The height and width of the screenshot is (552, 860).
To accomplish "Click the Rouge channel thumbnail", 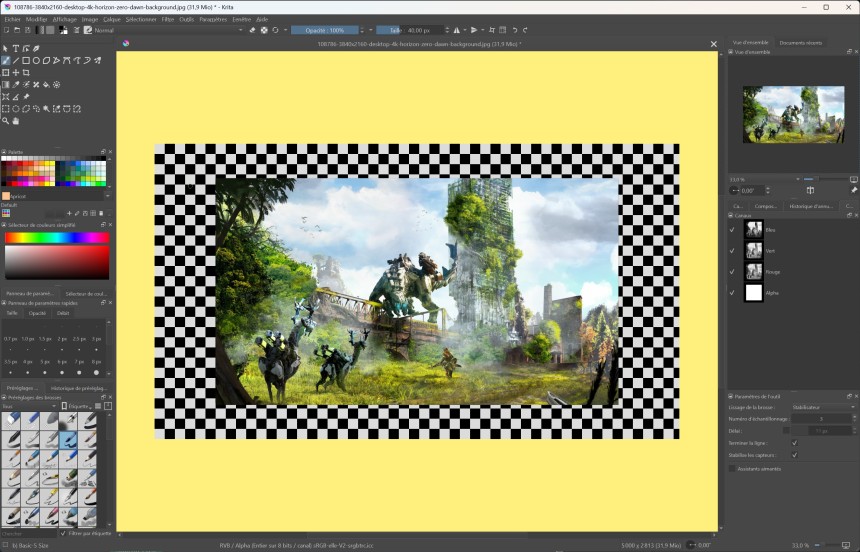I will tap(754, 271).
